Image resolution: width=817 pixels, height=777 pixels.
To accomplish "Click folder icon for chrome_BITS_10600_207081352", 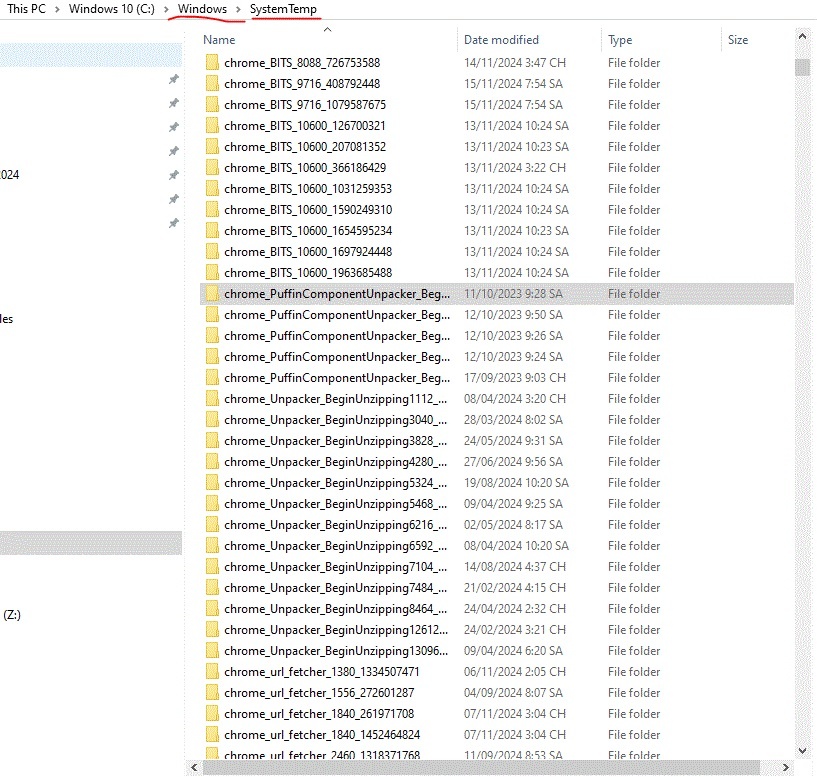I will (x=212, y=146).
